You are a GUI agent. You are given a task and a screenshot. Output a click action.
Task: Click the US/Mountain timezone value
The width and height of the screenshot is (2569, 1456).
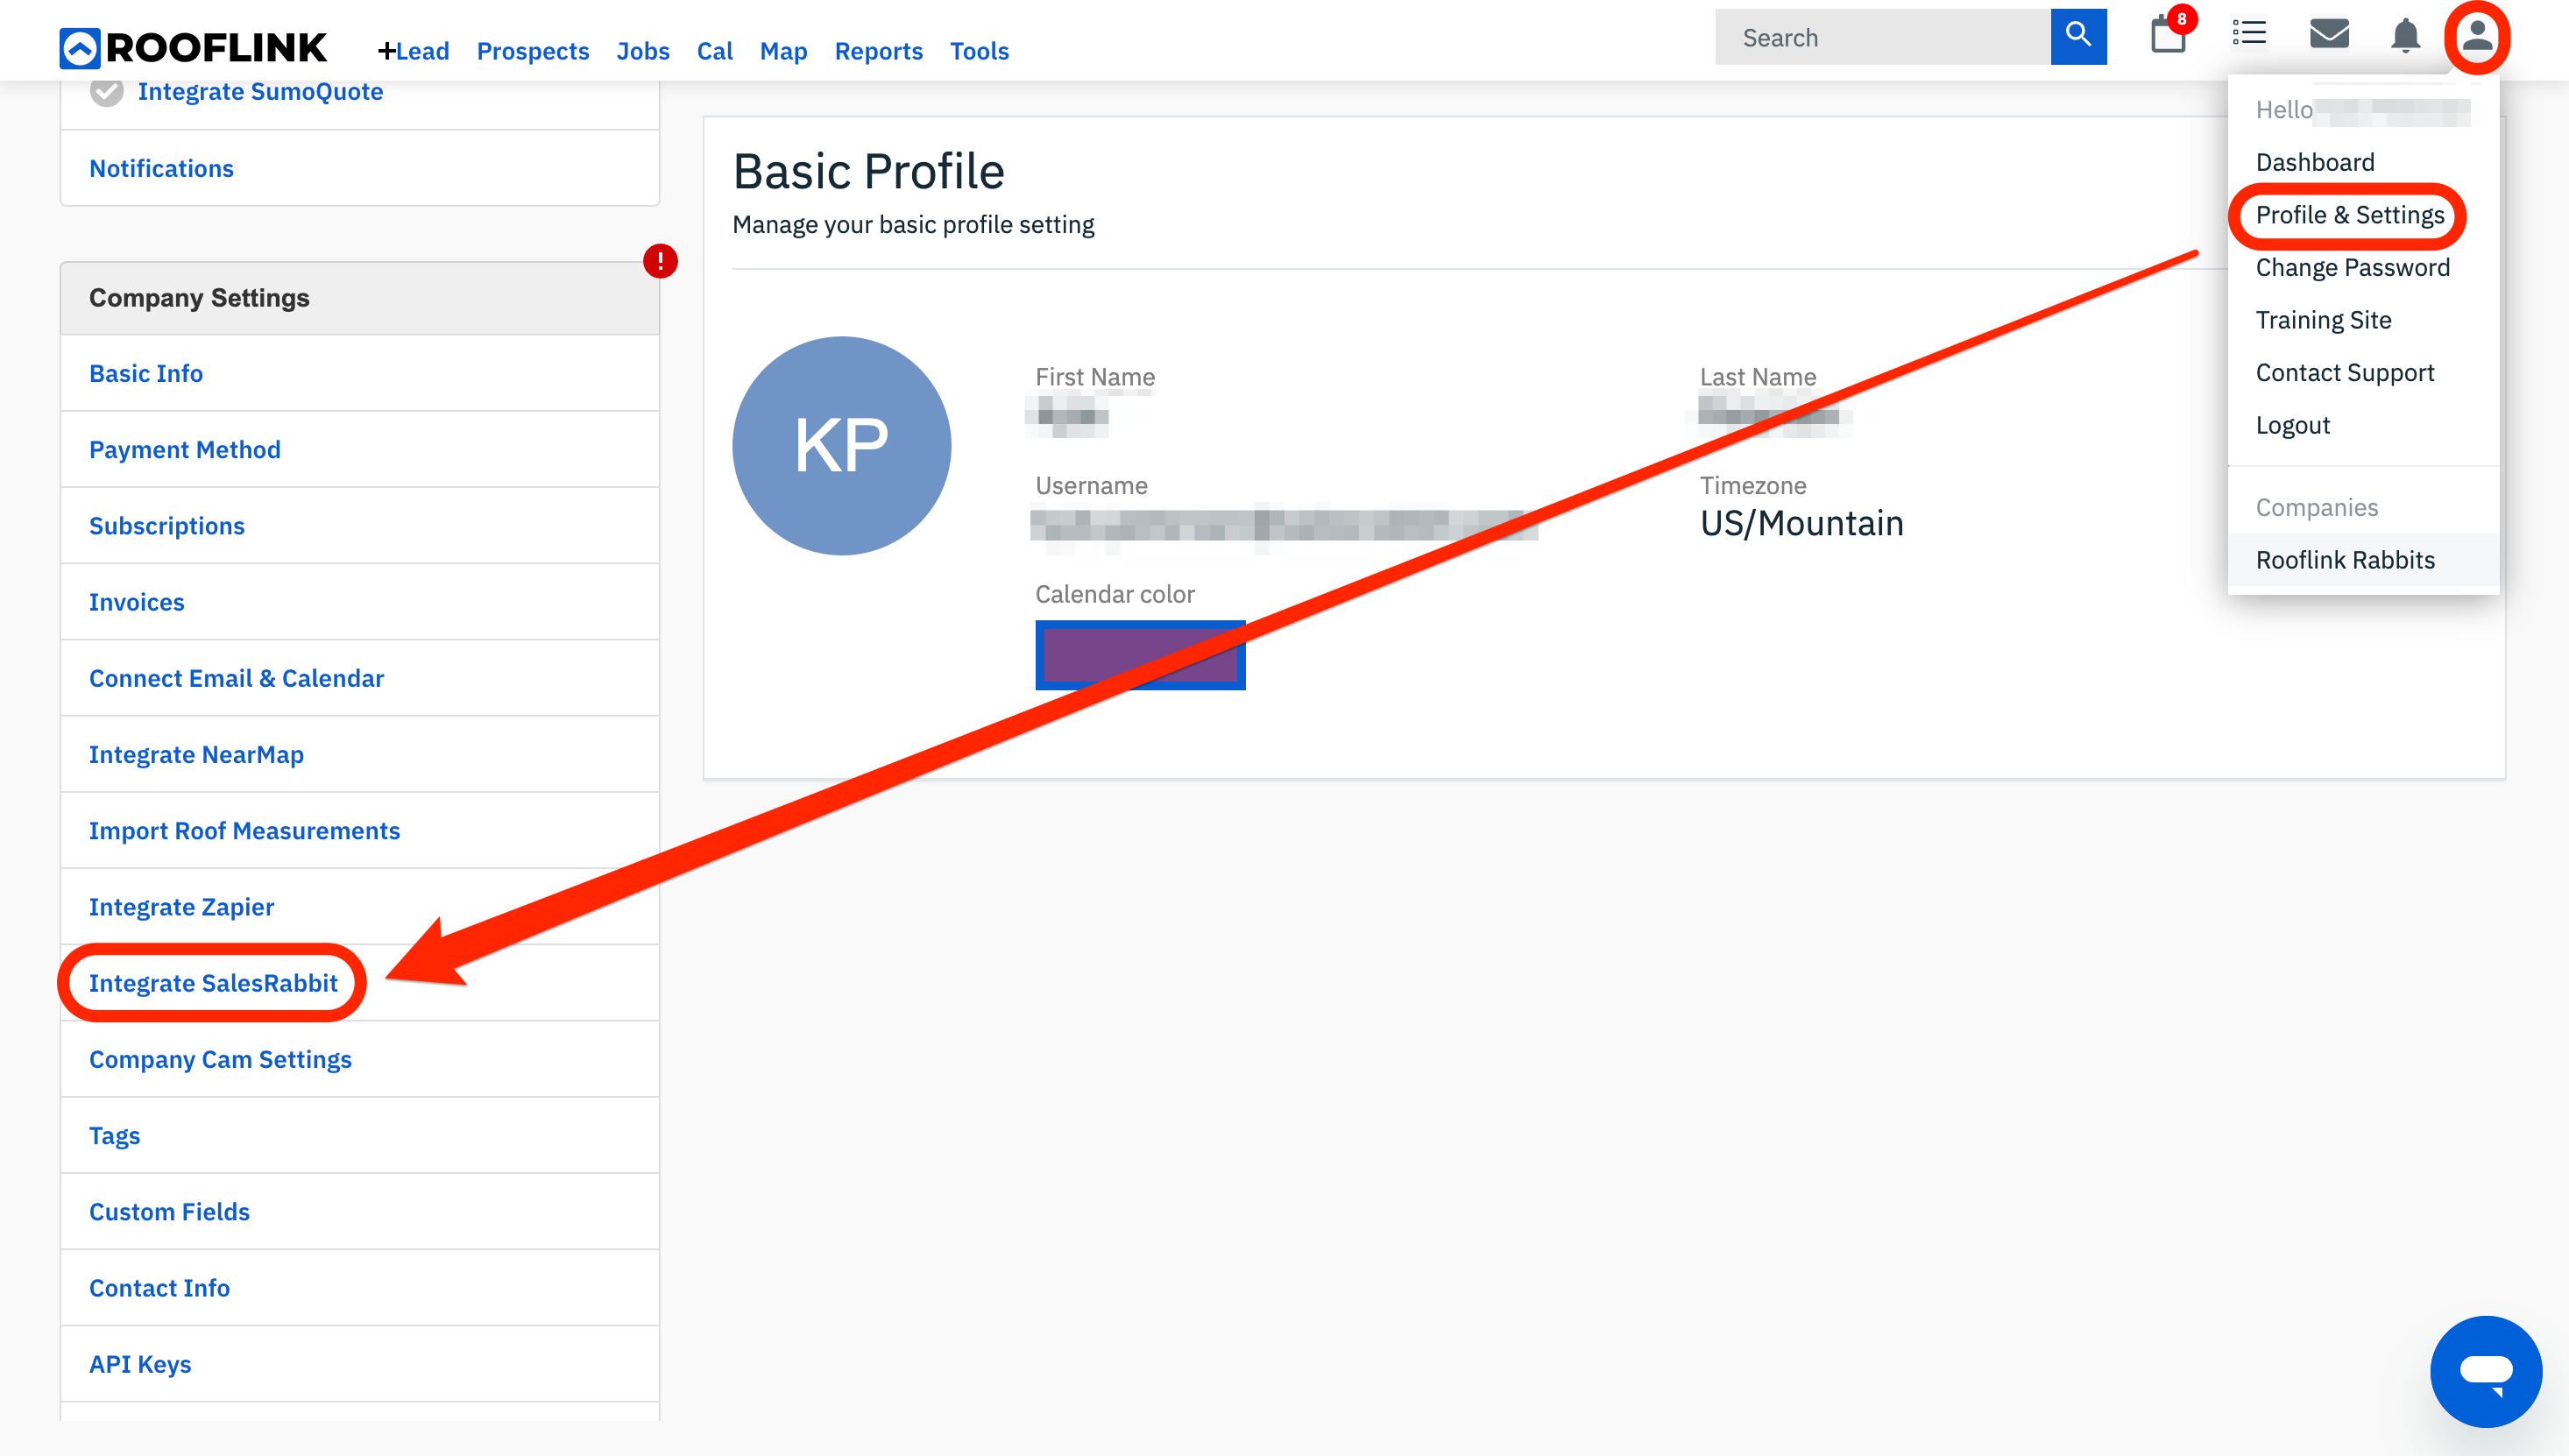1801,523
